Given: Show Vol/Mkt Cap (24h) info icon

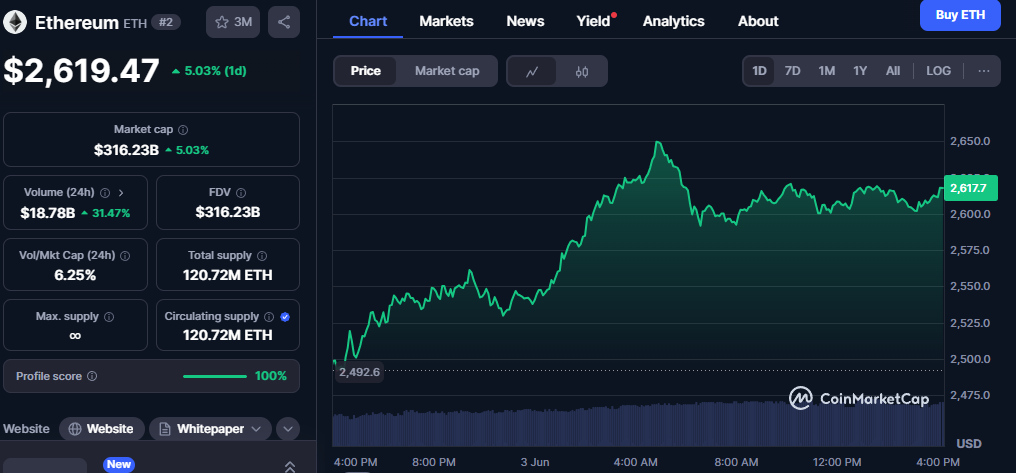Looking at the screenshot, I should tap(126, 255).
